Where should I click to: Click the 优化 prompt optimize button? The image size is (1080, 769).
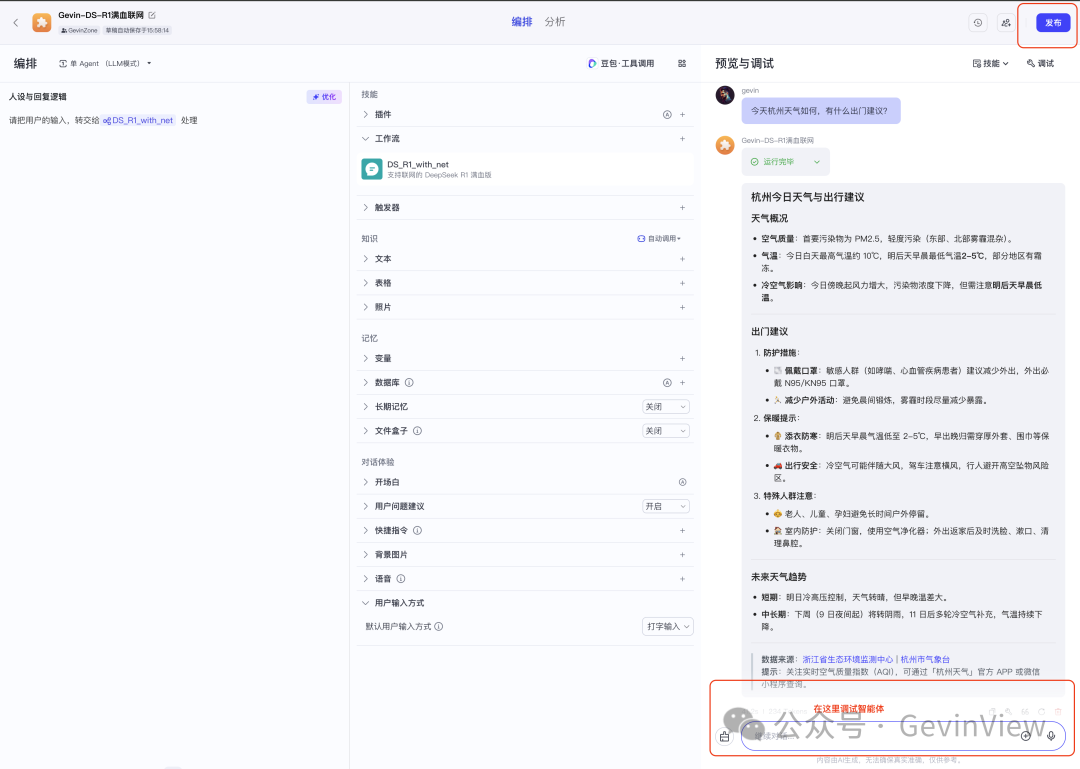point(324,97)
